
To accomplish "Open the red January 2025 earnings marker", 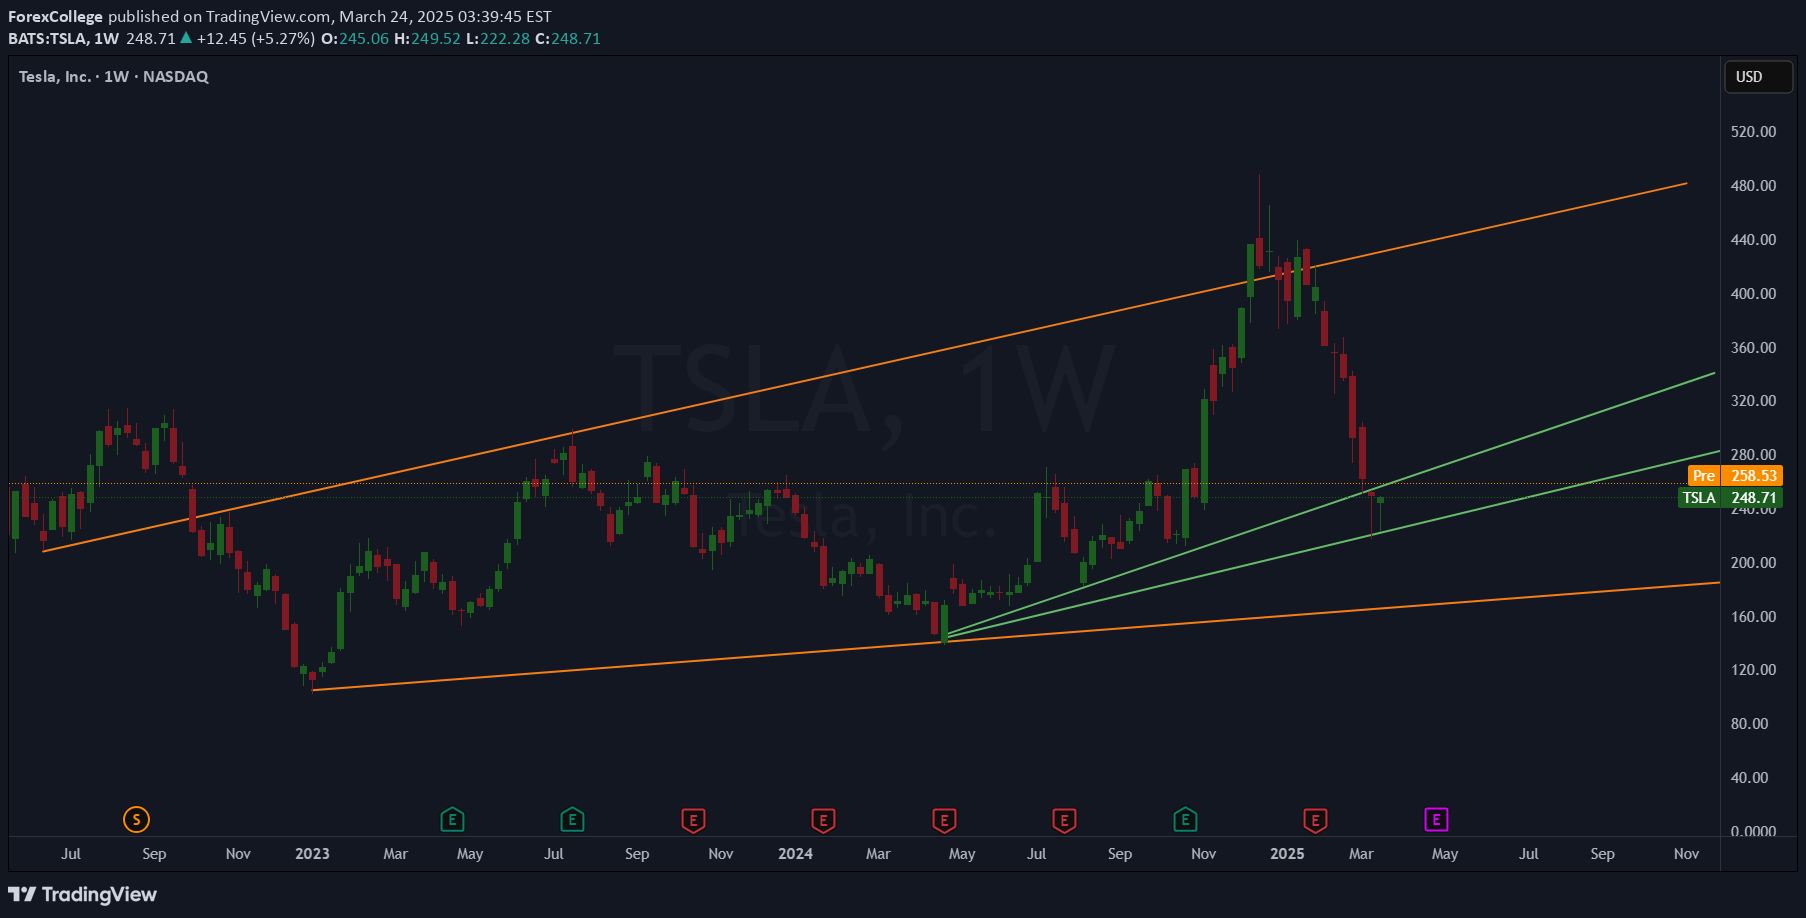I will (x=1315, y=820).
